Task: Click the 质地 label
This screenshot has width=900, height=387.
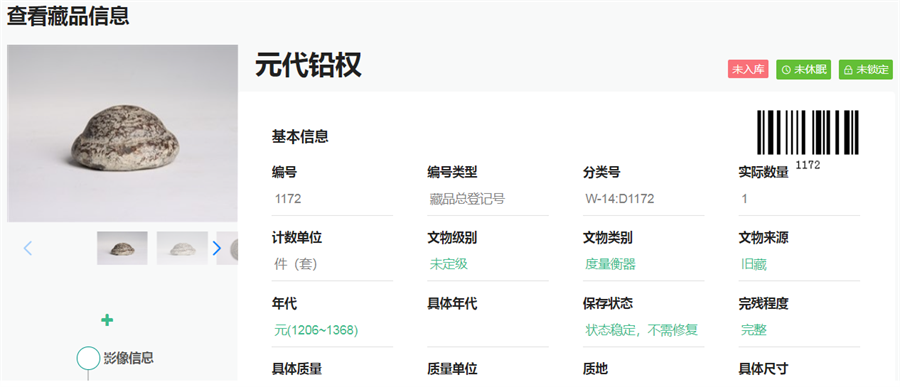Action: point(595,369)
